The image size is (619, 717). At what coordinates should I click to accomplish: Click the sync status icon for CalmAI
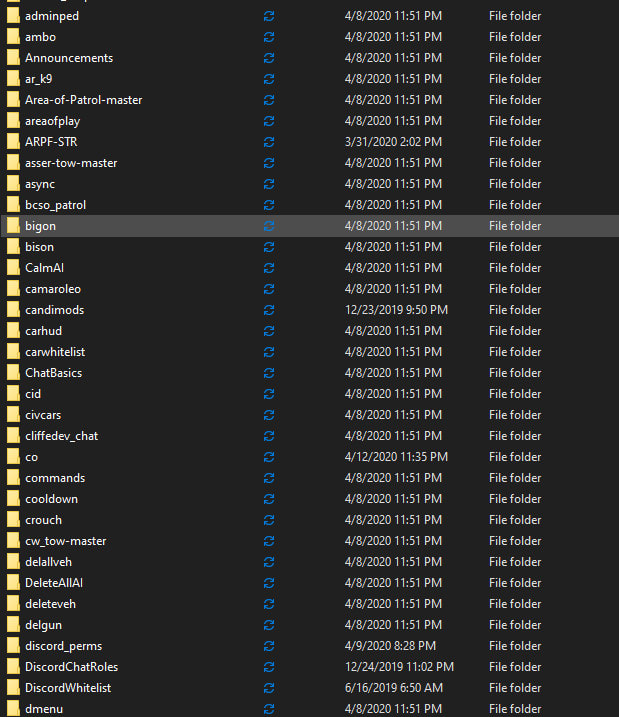tap(269, 268)
